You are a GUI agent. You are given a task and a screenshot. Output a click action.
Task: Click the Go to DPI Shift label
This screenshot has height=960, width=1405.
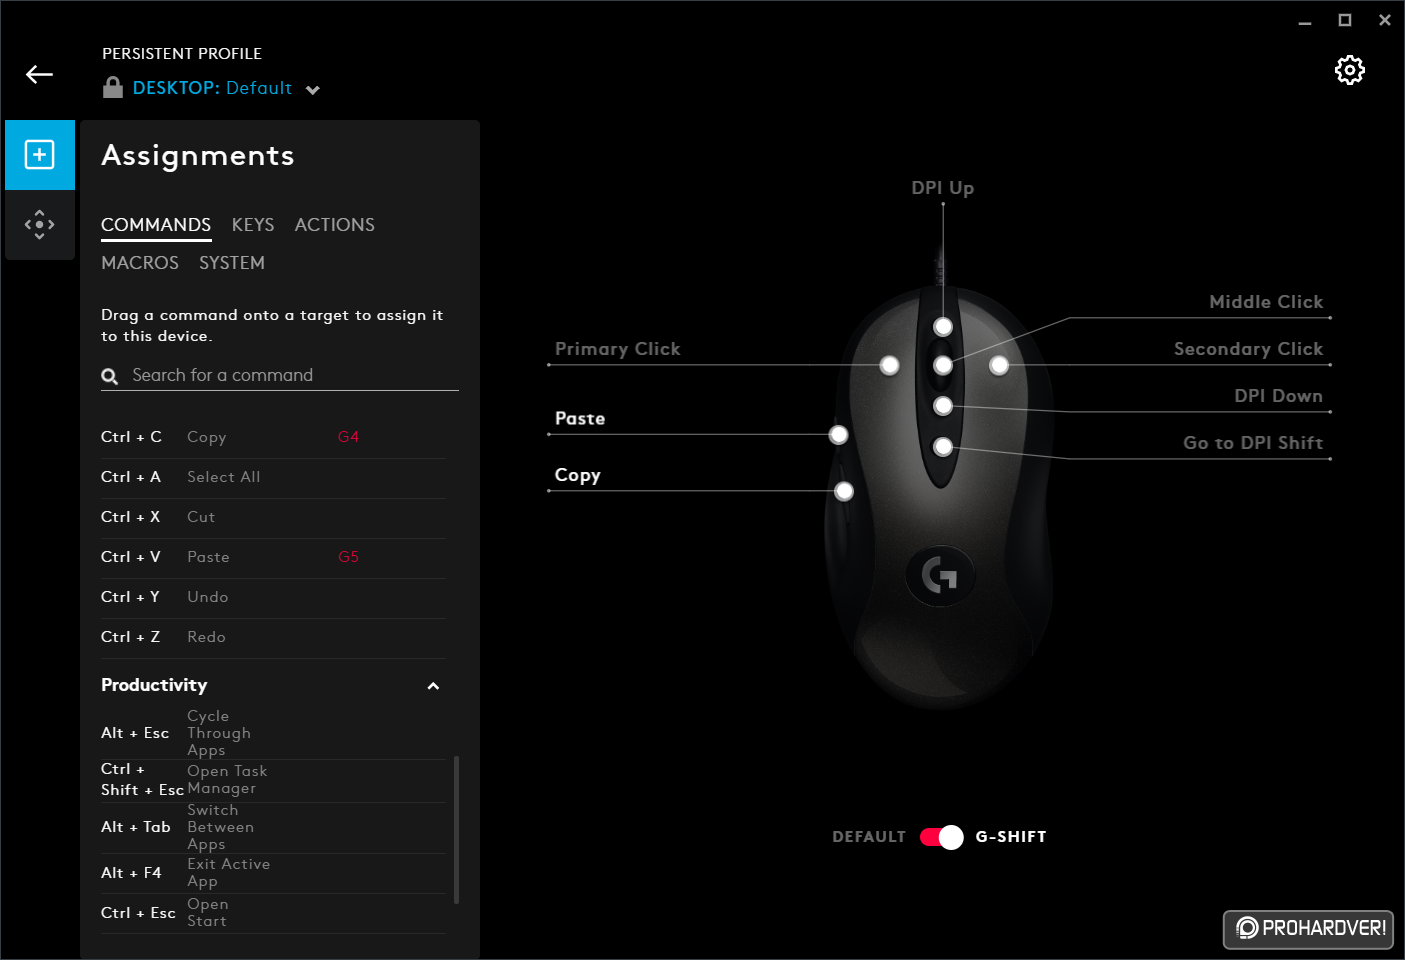coord(1253,443)
